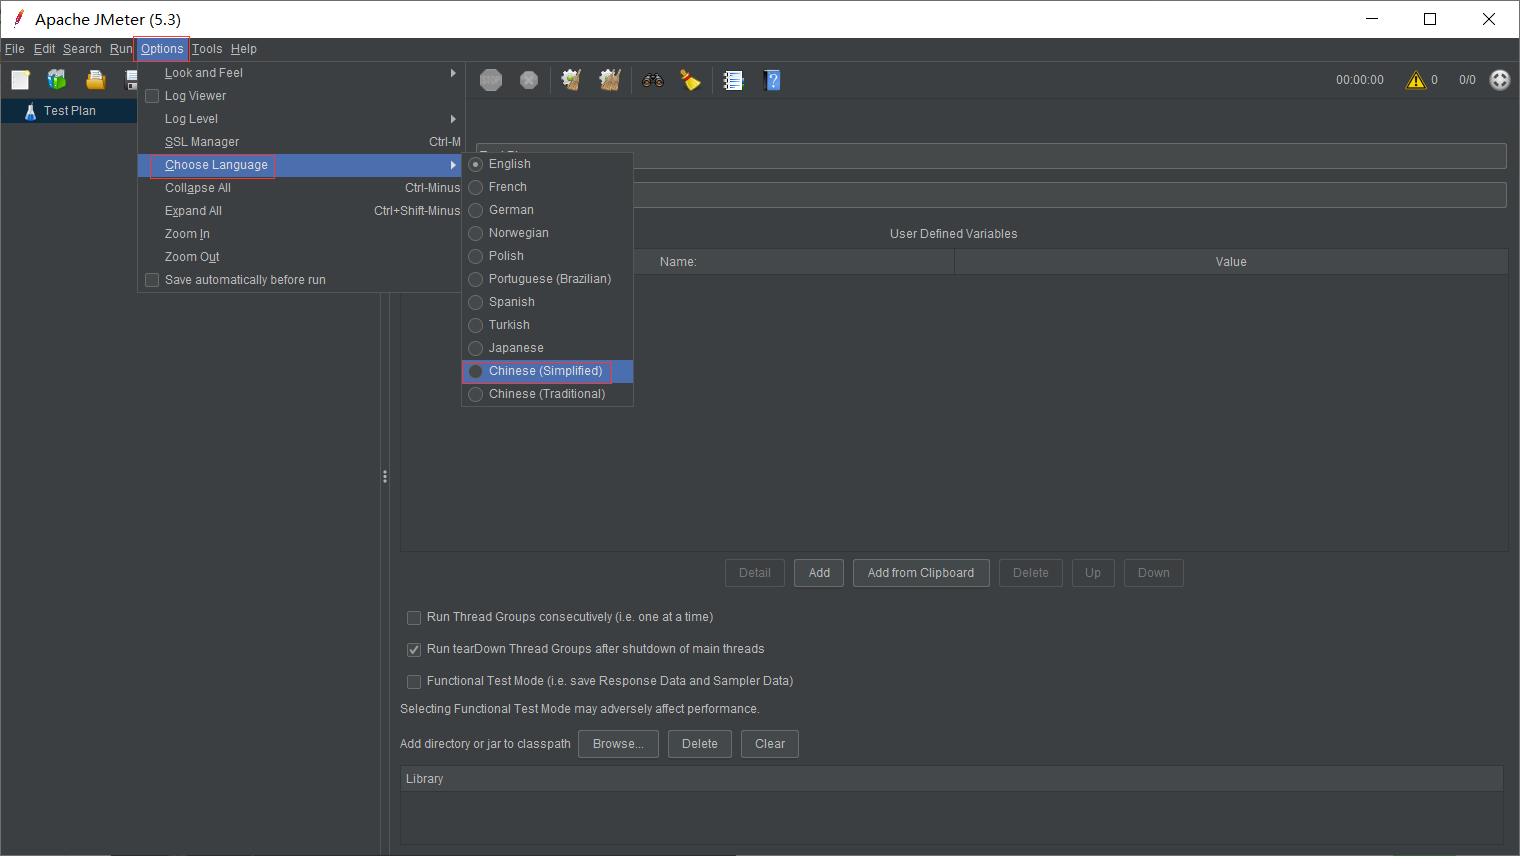Click the Clear classpath button
The image size is (1520, 856).
pos(770,744)
